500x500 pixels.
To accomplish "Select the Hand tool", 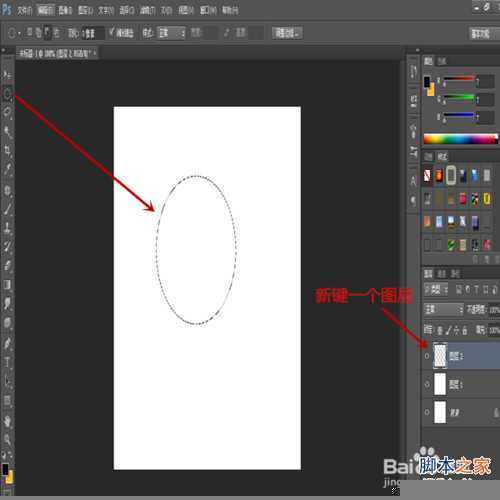I will coord(7,421).
